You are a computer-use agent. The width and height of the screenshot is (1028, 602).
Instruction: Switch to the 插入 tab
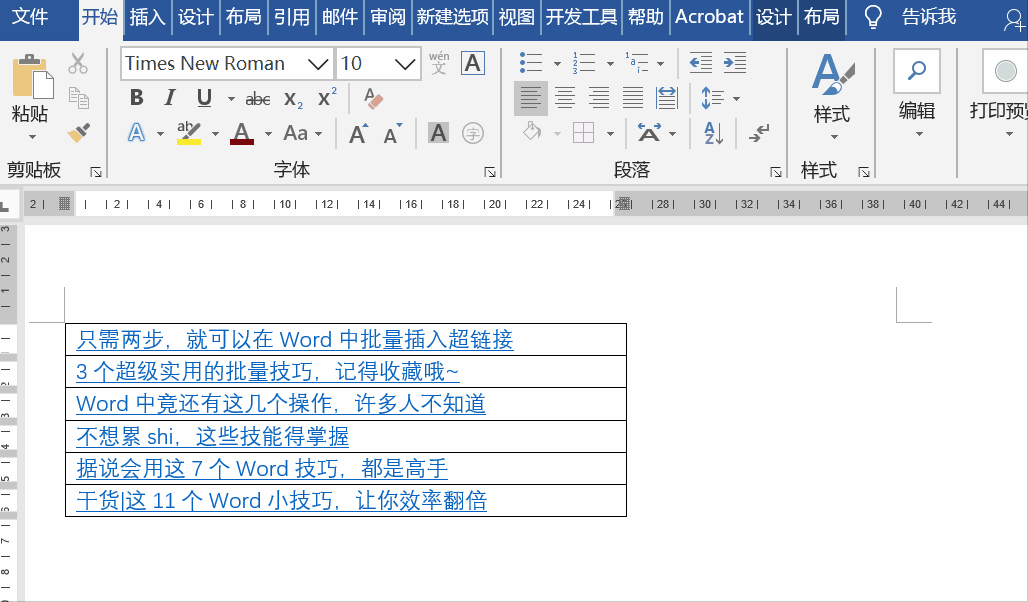click(148, 16)
